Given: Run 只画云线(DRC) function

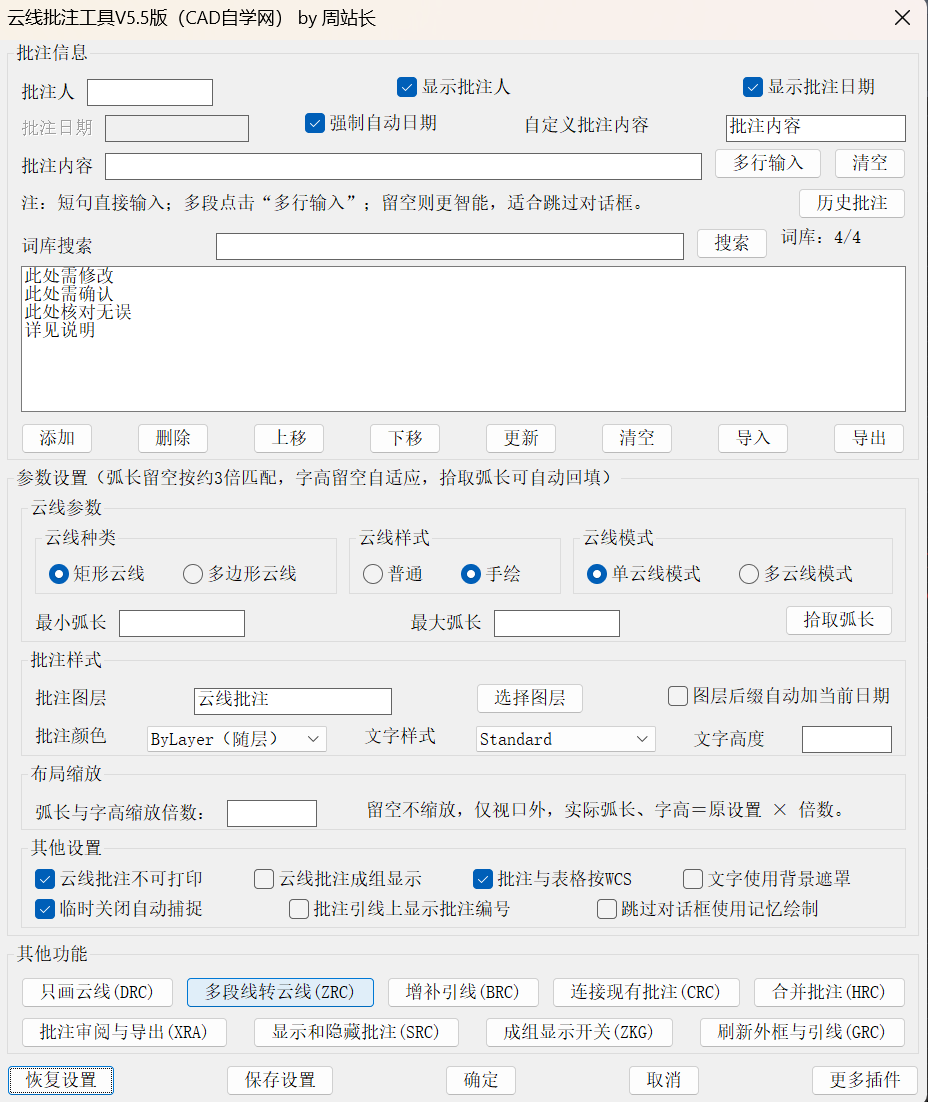Looking at the screenshot, I should click(97, 992).
